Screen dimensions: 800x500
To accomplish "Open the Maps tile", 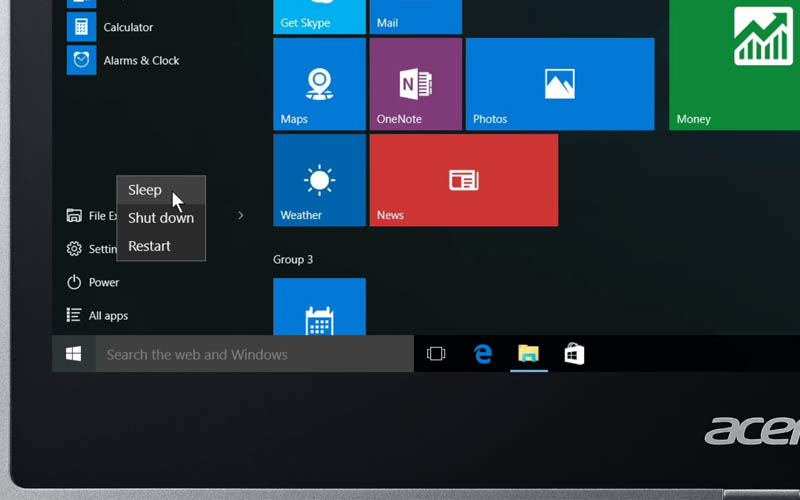I will (319, 84).
